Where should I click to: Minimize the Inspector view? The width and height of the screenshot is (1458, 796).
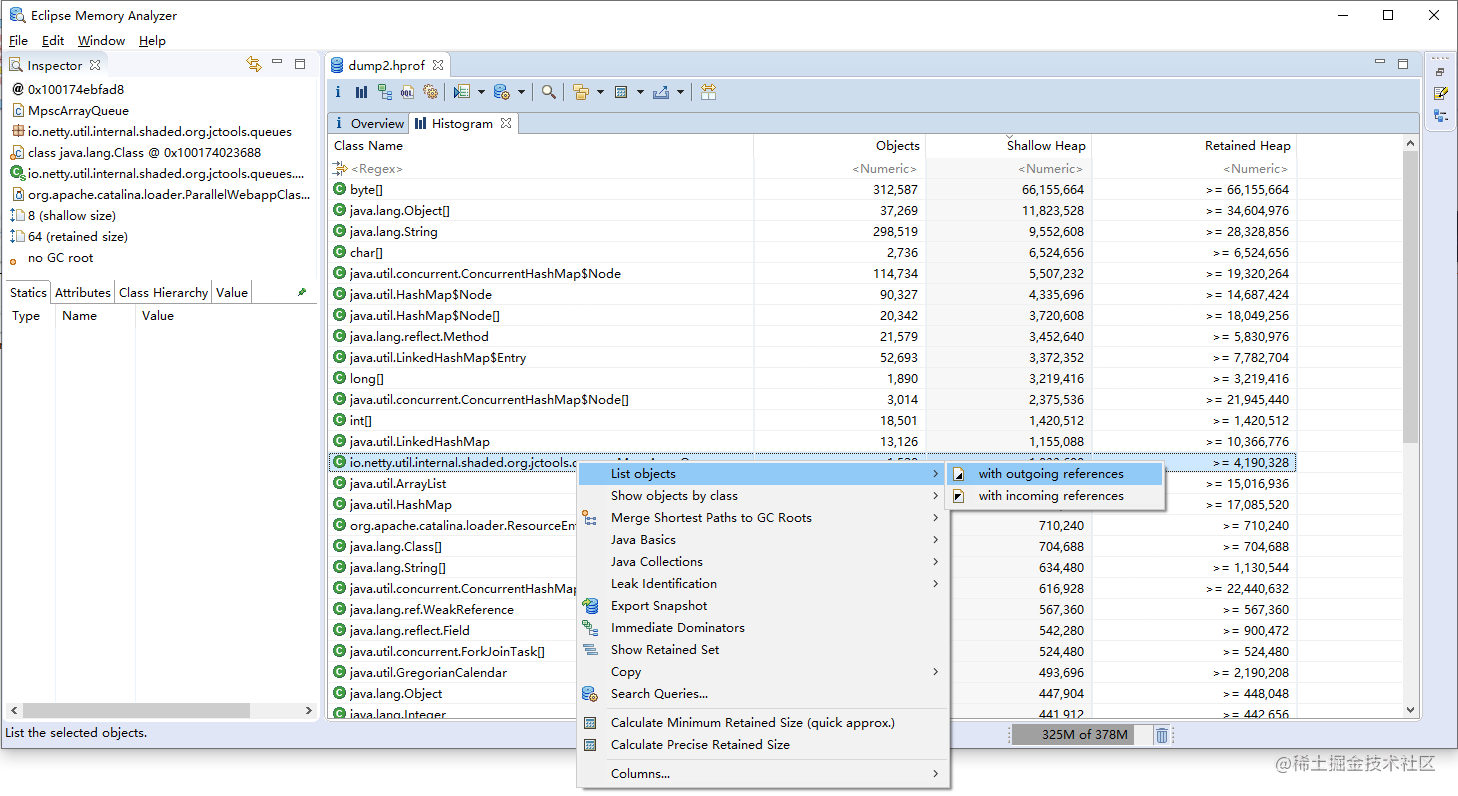pyautogui.click(x=277, y=63)
